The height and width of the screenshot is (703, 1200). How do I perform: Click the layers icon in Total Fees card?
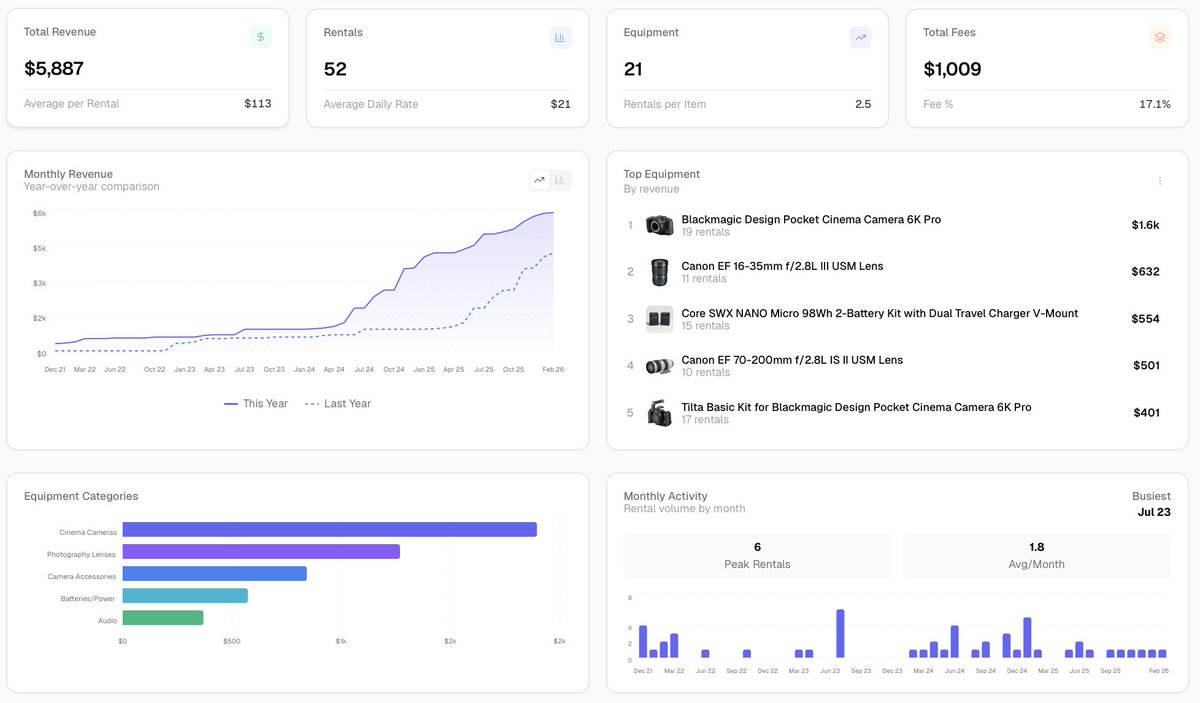click(x=1160, y=37)
